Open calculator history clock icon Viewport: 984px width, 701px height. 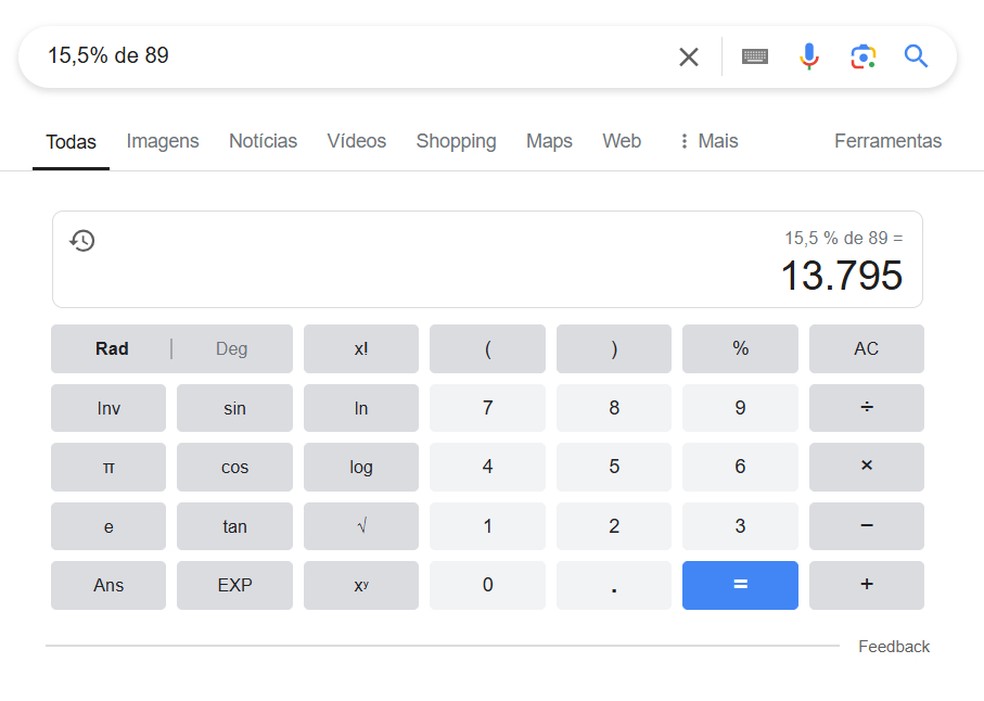point(82,240)
